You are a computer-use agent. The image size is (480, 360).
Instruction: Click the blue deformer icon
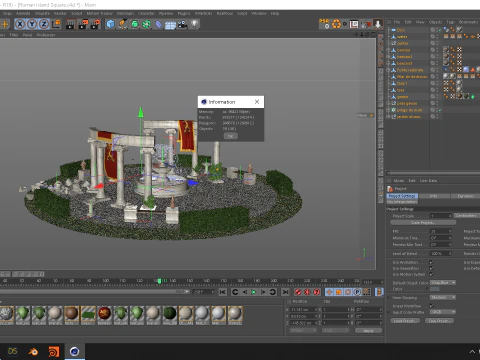click(x=159, y=24)
